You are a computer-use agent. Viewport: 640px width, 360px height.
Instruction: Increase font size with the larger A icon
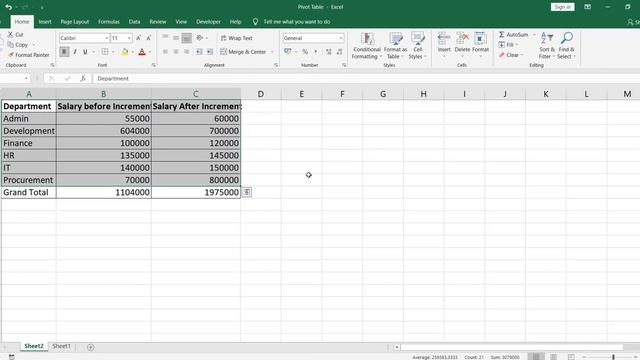(x=138, y=38)
